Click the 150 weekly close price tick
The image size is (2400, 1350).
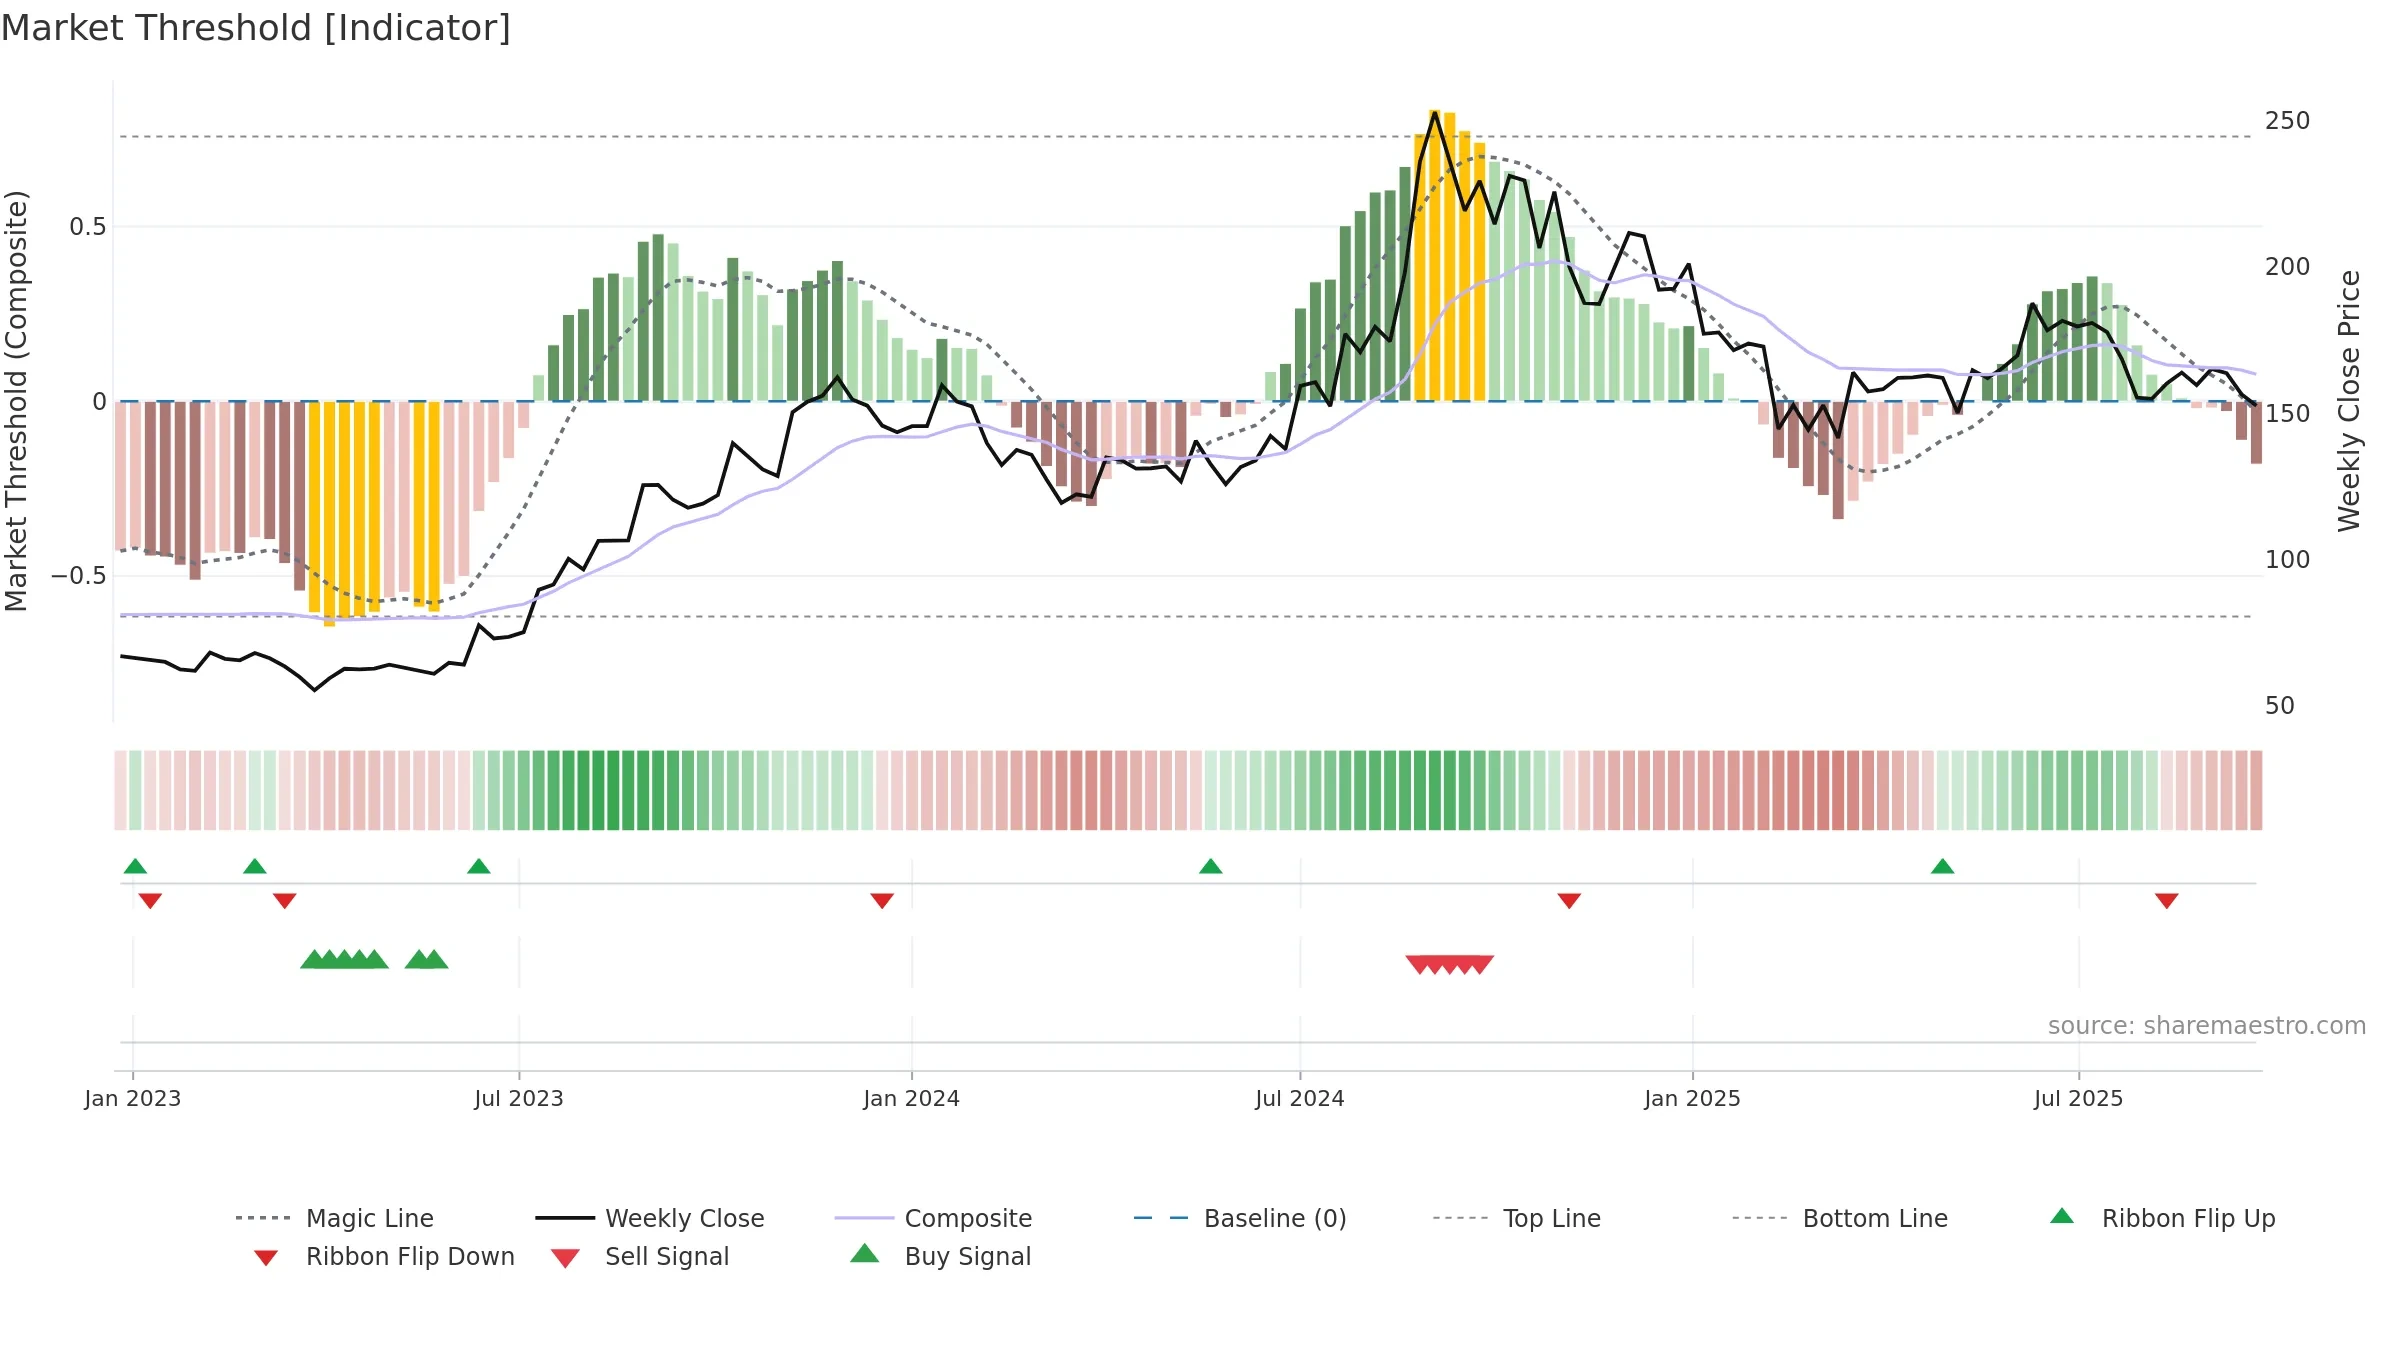2288,414
